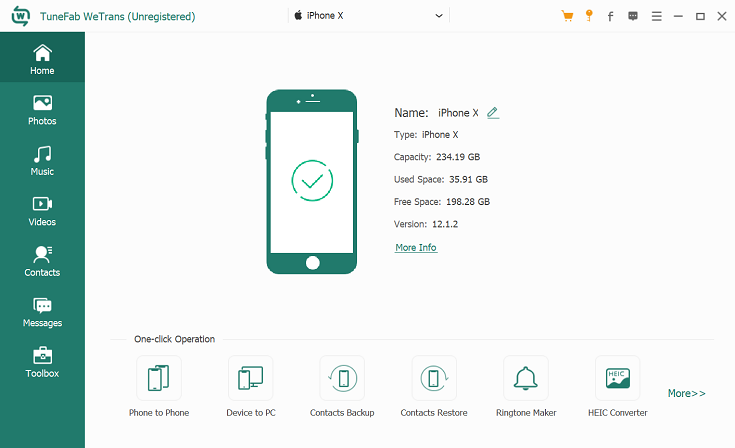Open the HEIC Converter icon
735x448 pixels.
click(x=617, y=378)
